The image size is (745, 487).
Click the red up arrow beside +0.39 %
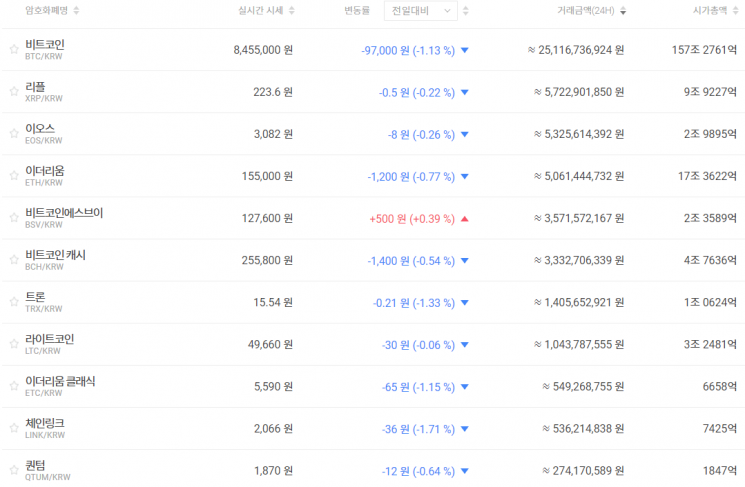[x=465, y=219]
